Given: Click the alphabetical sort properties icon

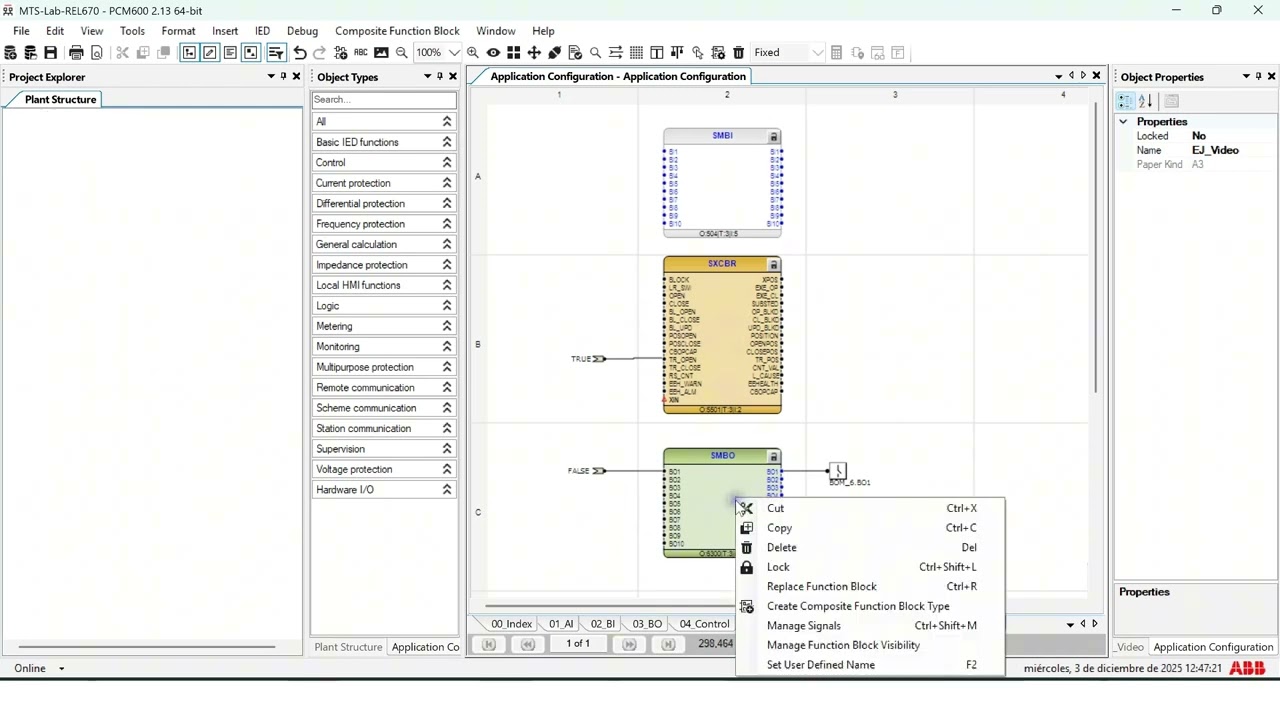Looking at the screenshot, I should click(1146, 101).
